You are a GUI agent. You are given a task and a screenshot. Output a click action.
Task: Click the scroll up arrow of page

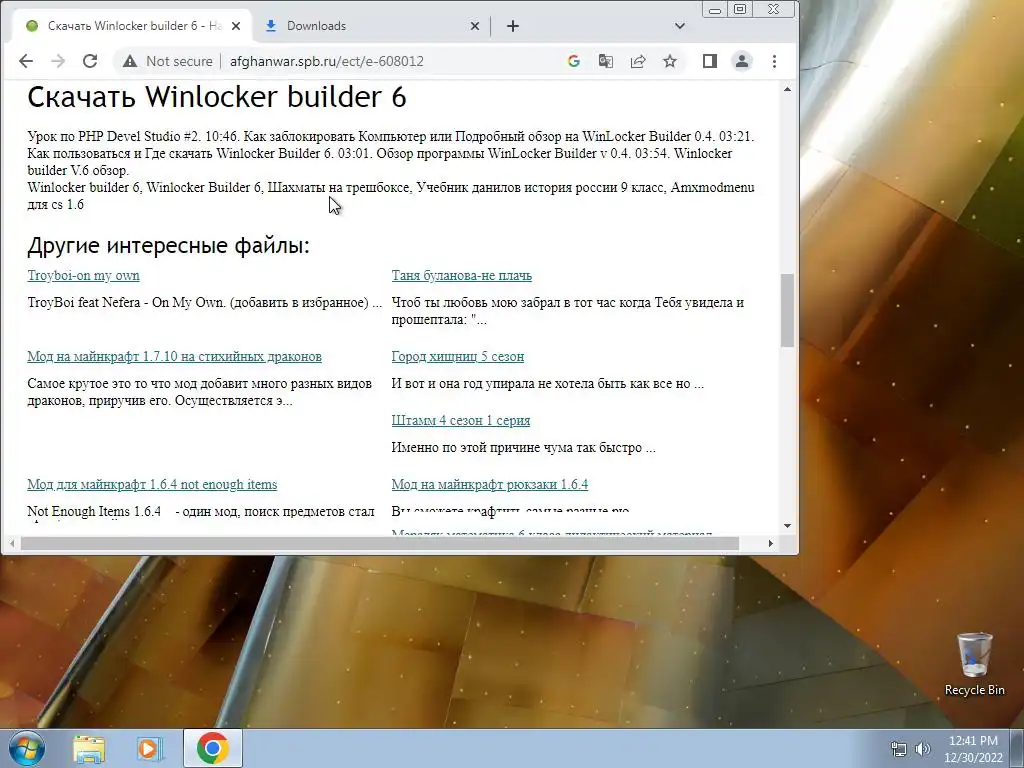click(787, 89)
